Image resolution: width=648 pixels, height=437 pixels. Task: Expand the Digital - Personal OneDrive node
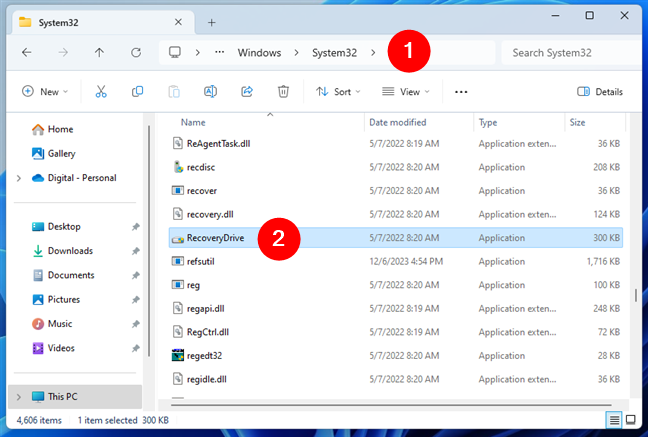coord(18,178)
